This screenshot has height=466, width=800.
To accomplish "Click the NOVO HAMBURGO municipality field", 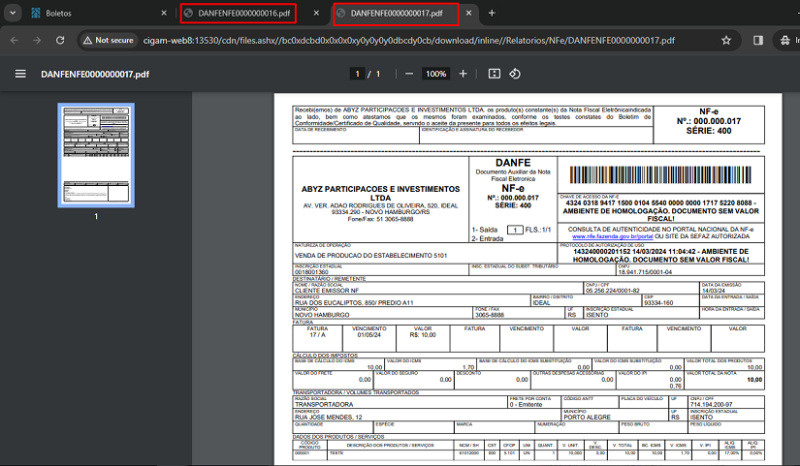I will click(322, 315).
